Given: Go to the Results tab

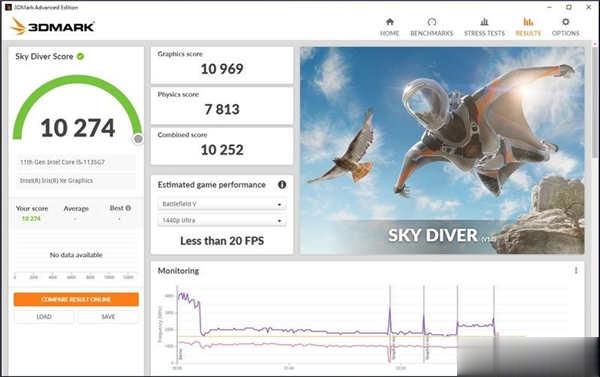Looking at the screenshot, I should point(528,27).
